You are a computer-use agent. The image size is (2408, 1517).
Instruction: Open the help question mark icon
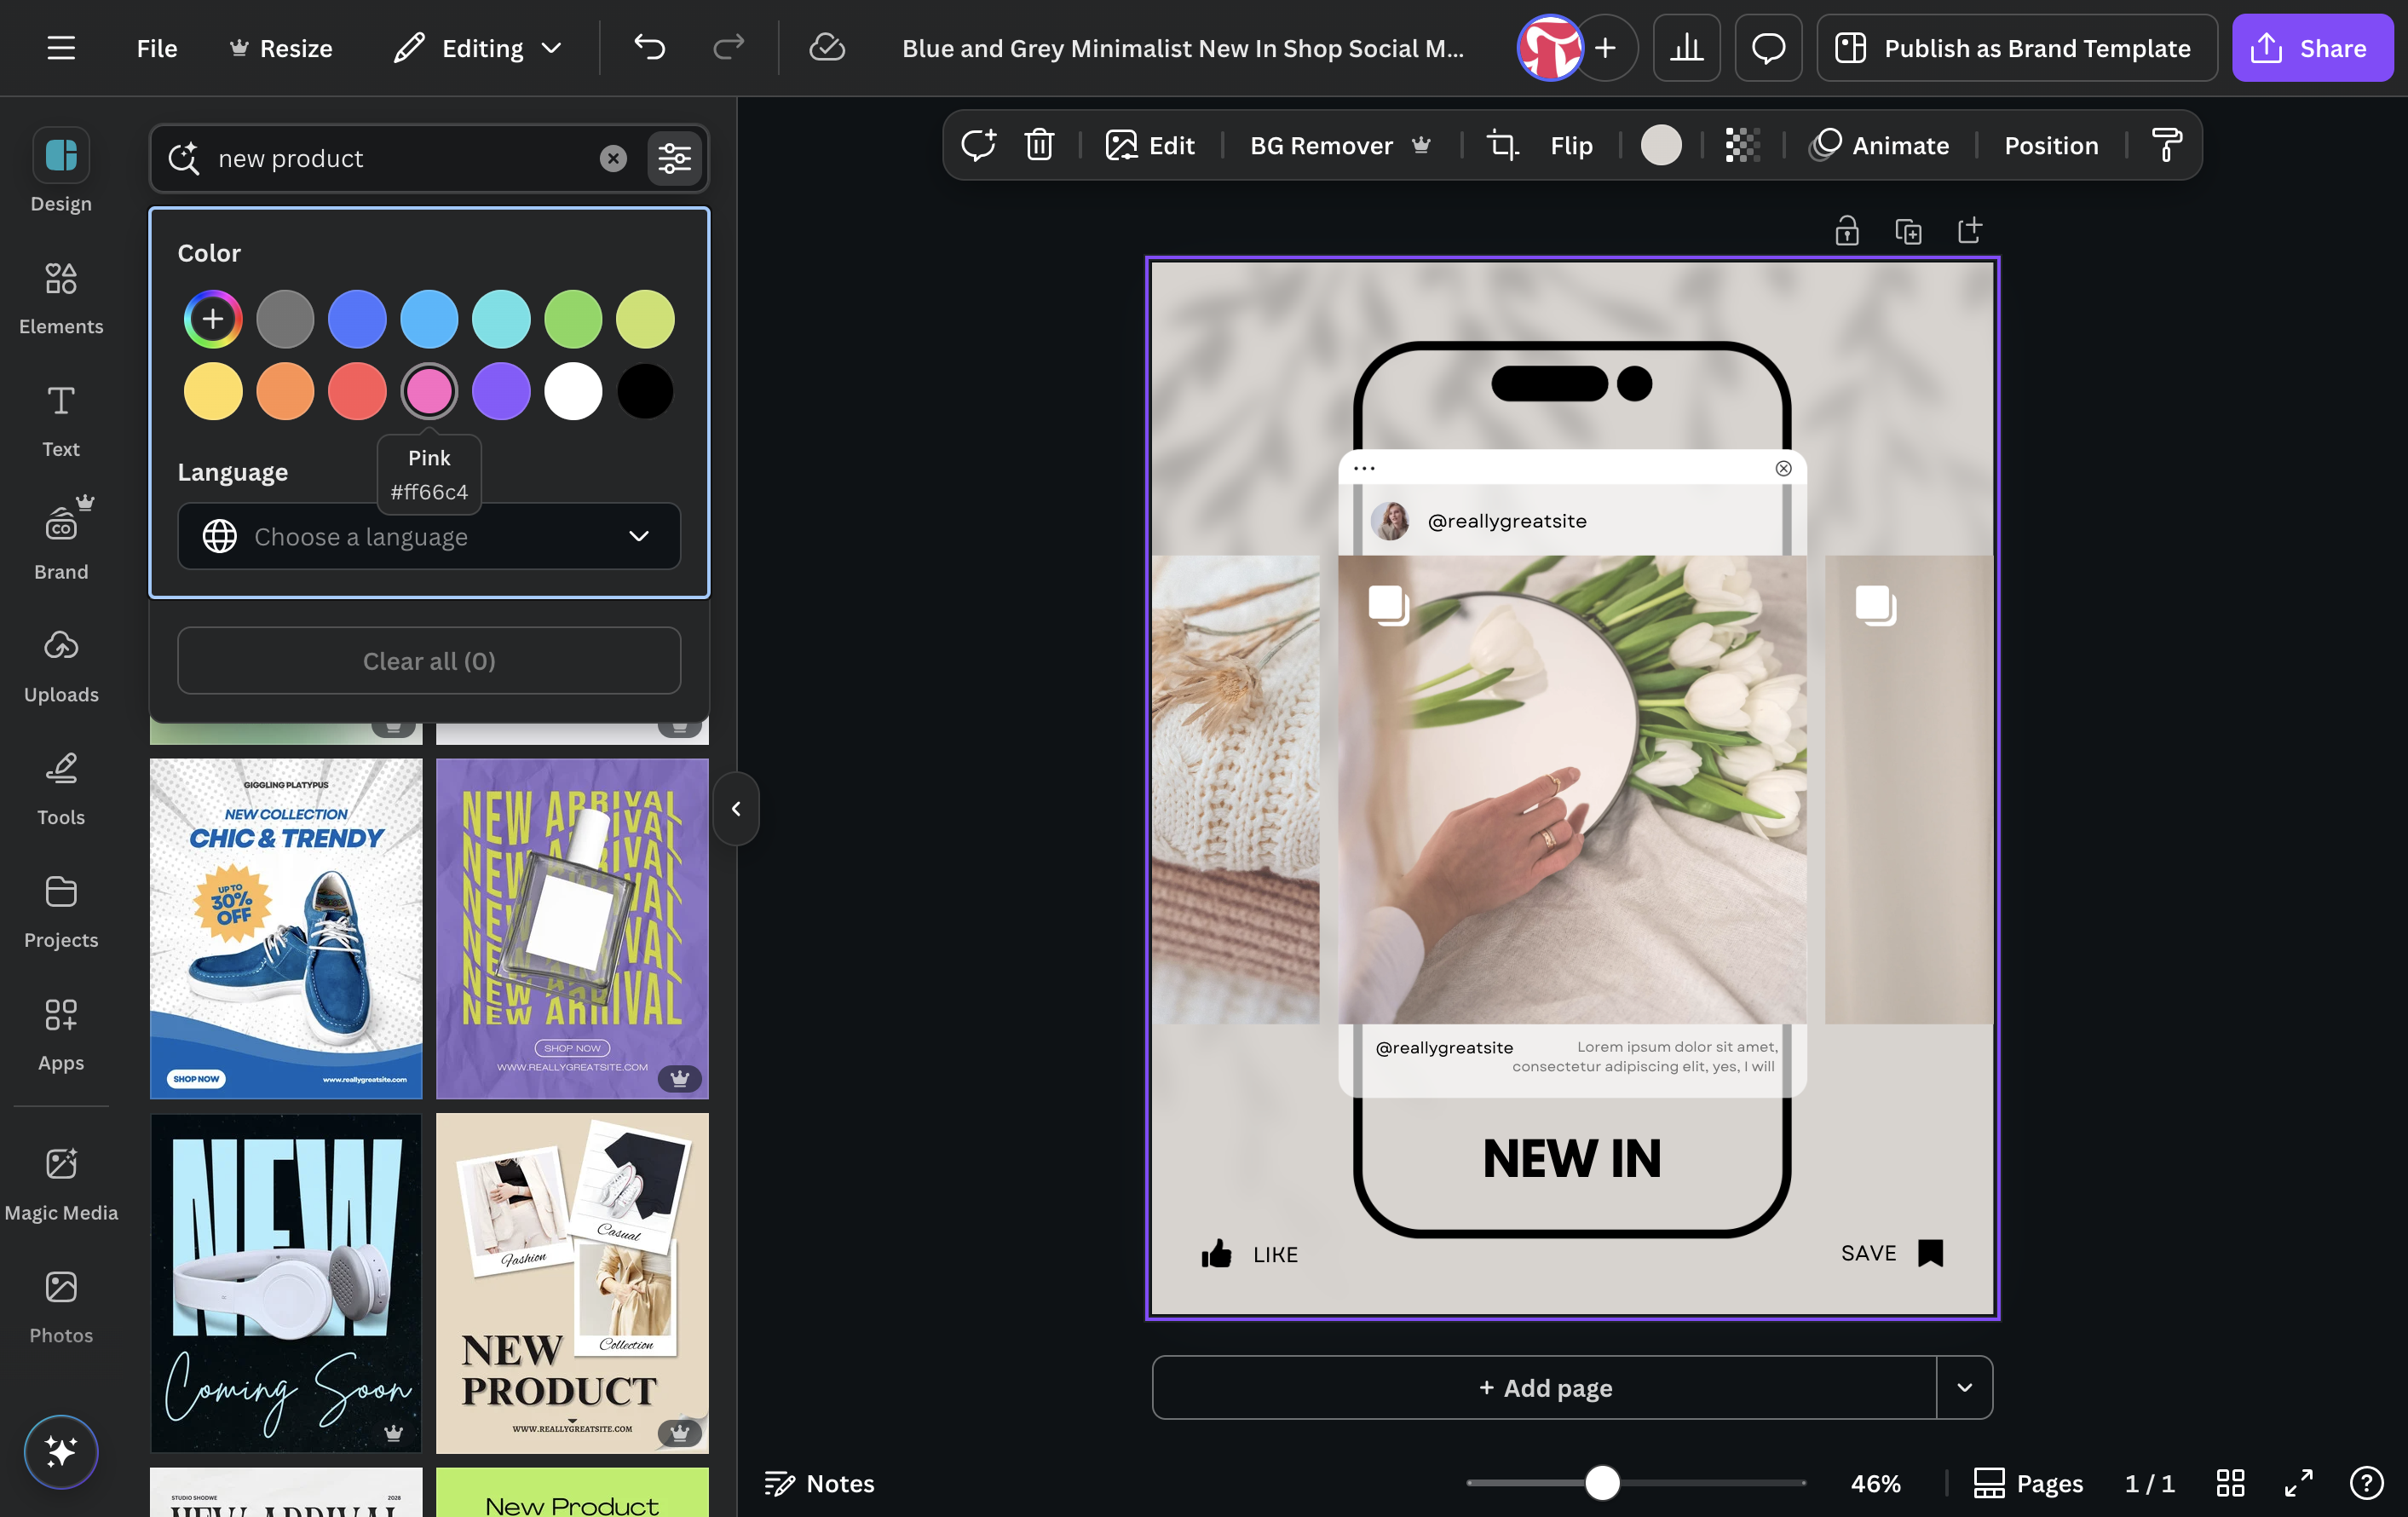pos(2366,1483)
